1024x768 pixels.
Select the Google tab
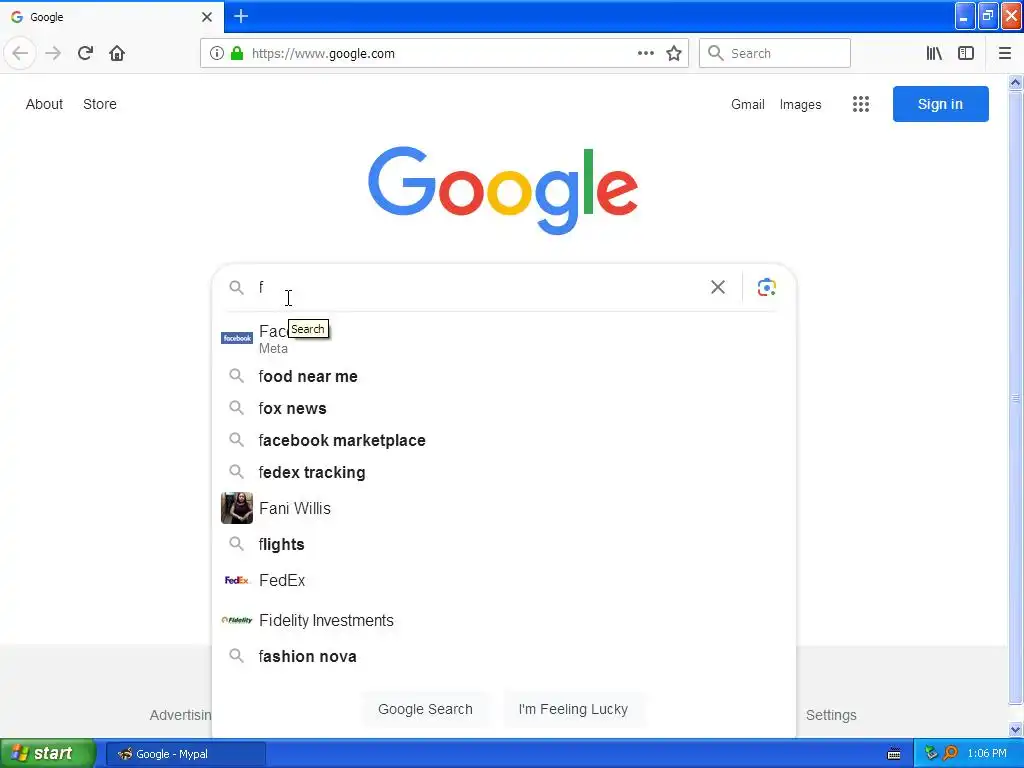coord(112,17)
